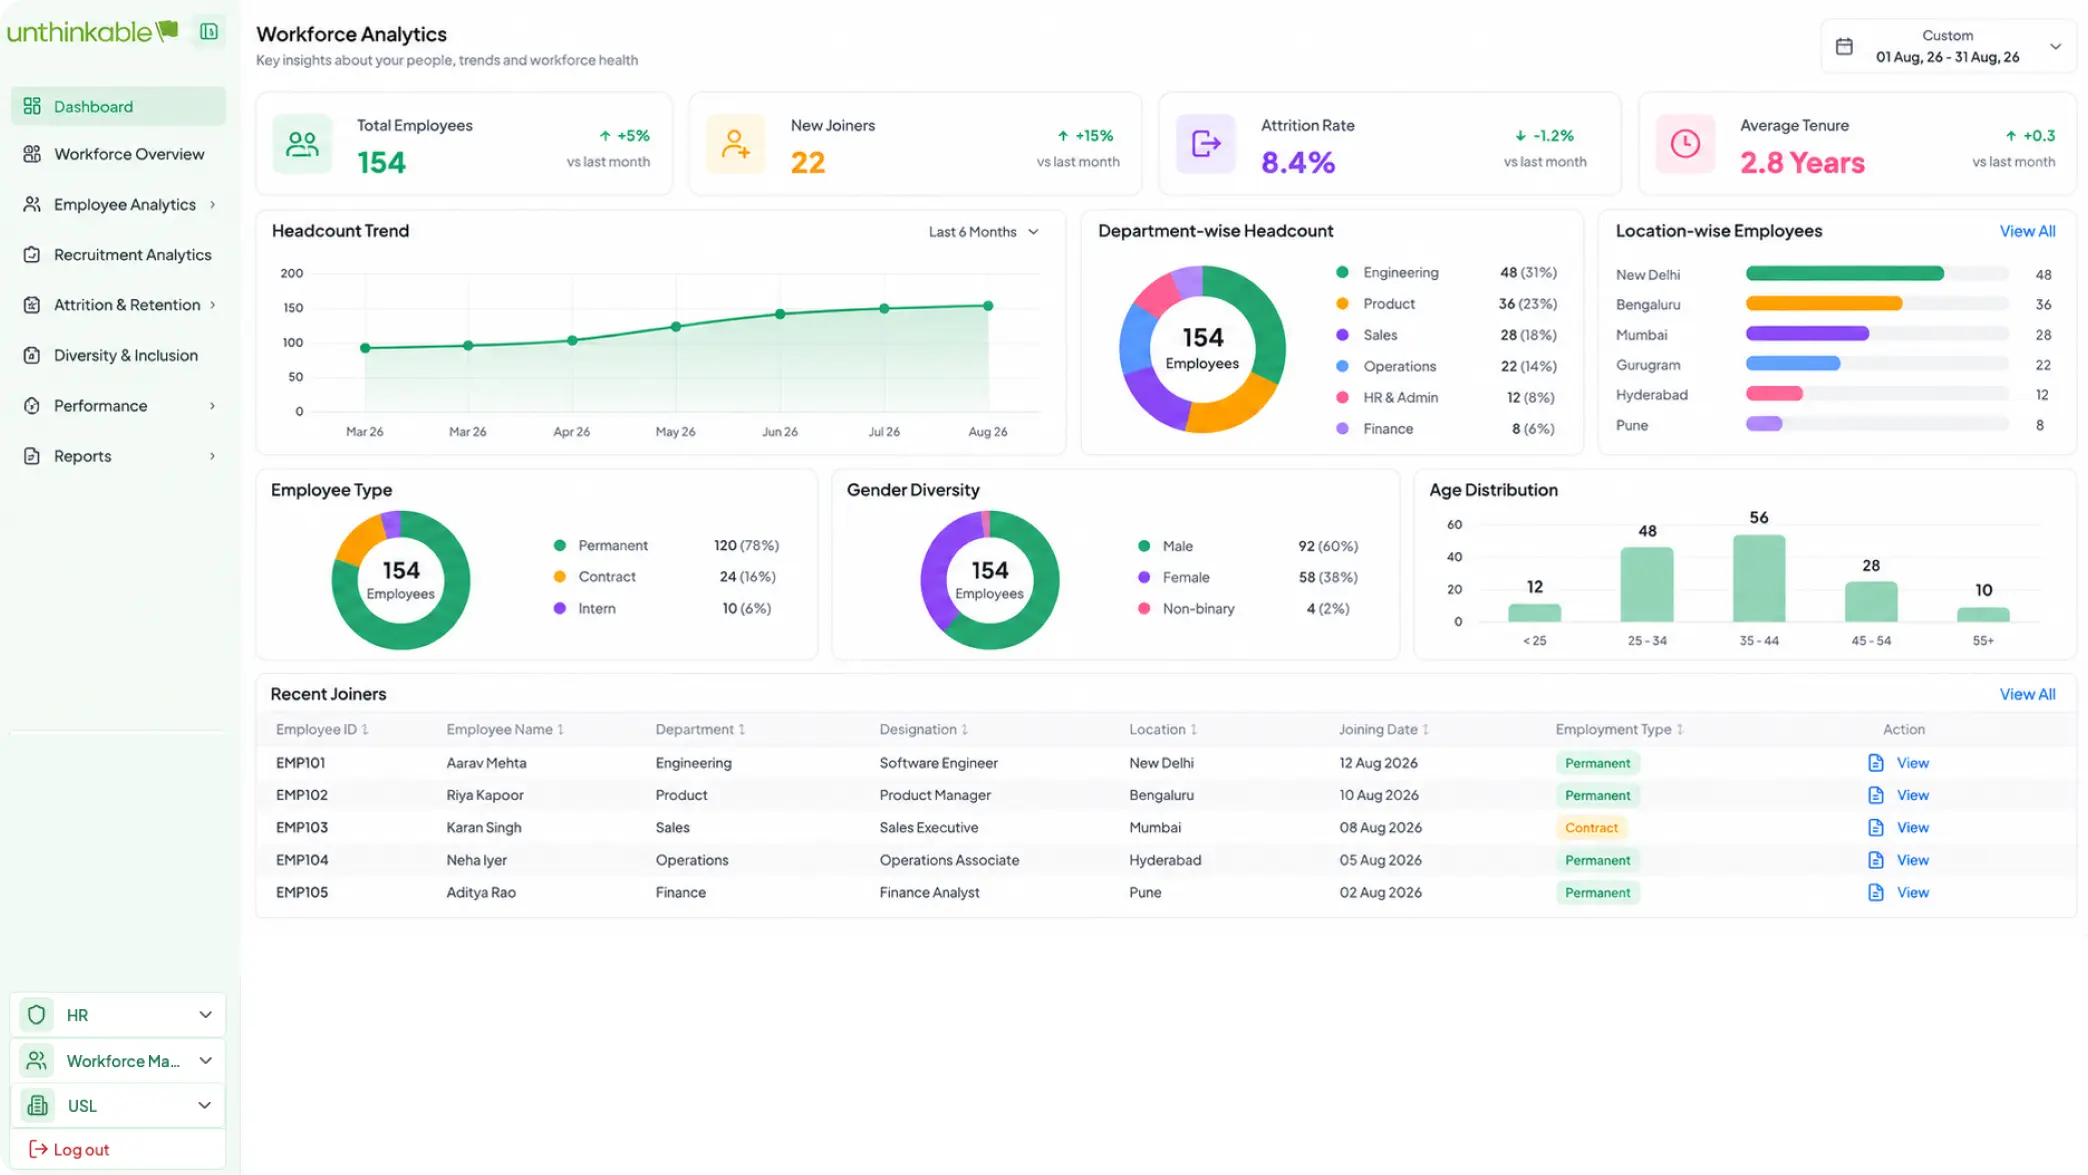
Task: Expand Employee Analytics submenu chevron
Action: 212,205
